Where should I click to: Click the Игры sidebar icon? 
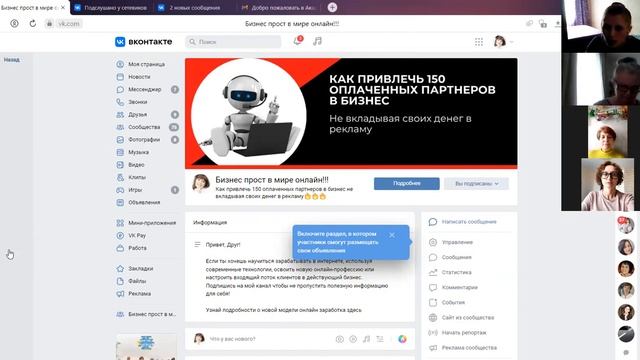click(120, 190)
